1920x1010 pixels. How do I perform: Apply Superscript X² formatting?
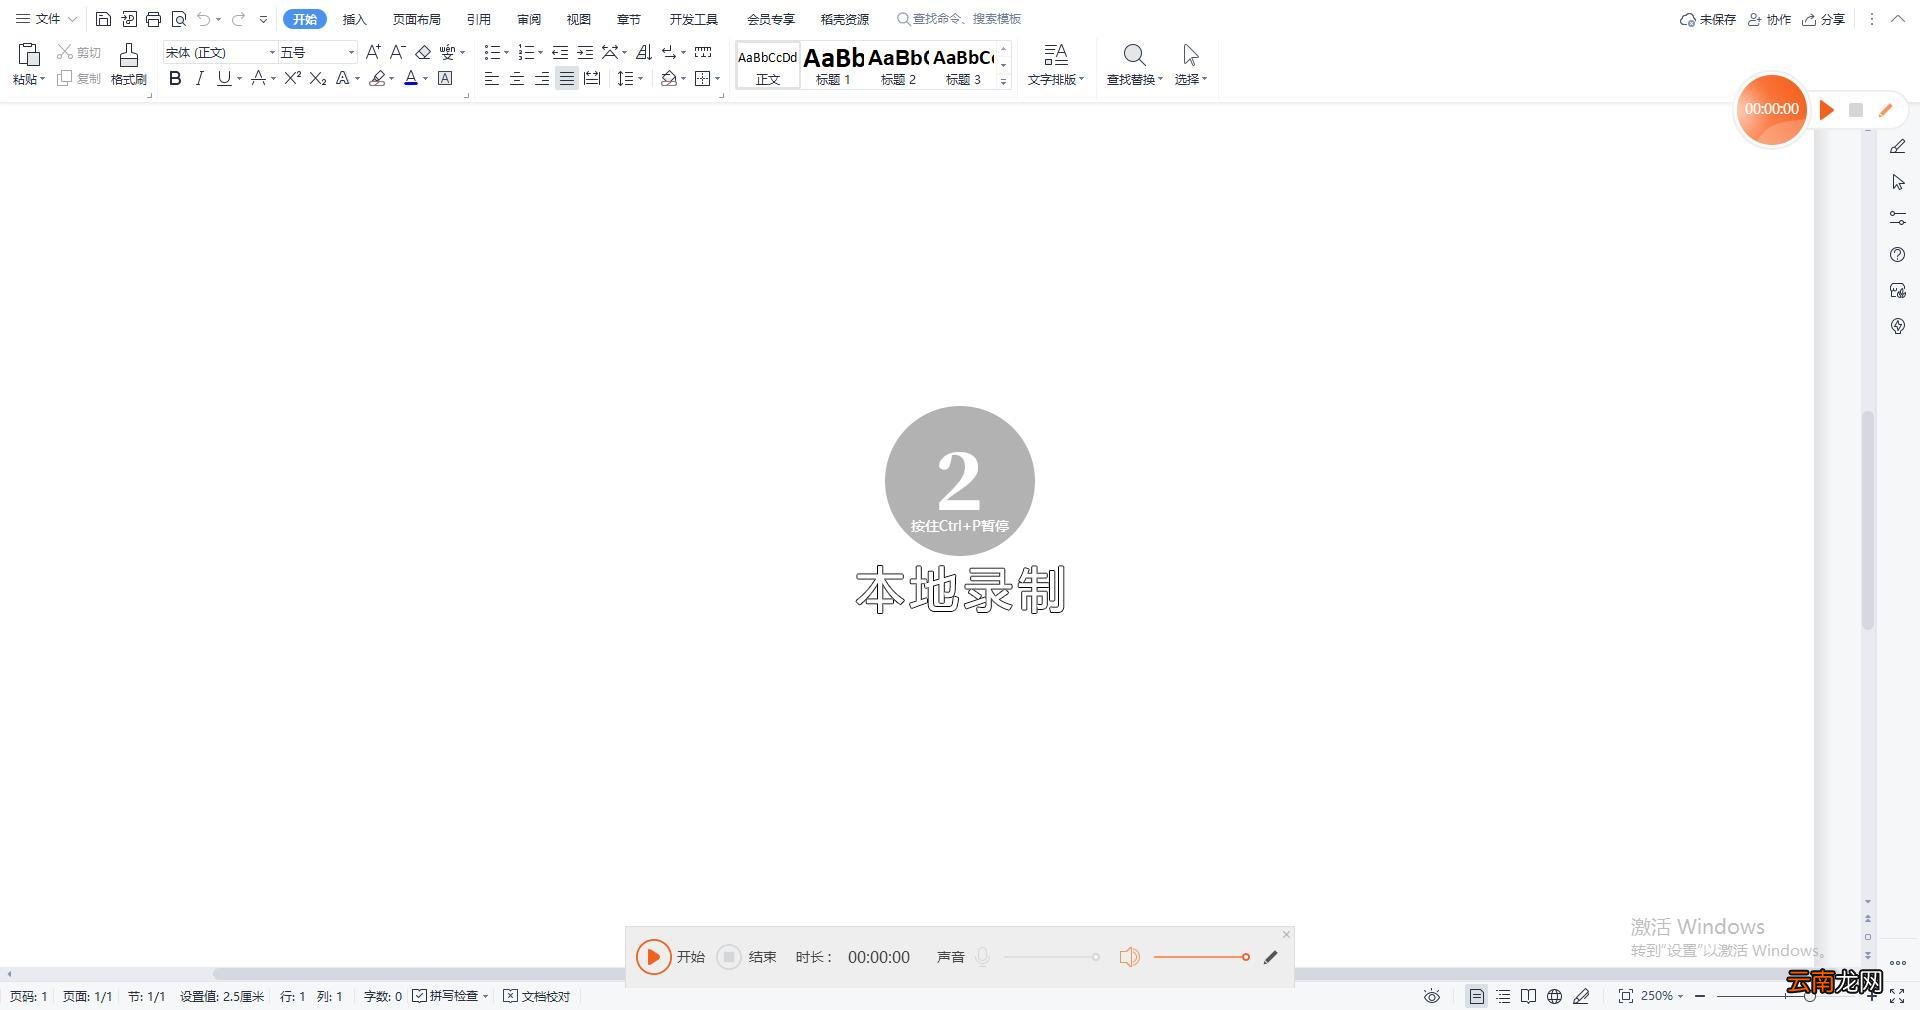point(292,78)
